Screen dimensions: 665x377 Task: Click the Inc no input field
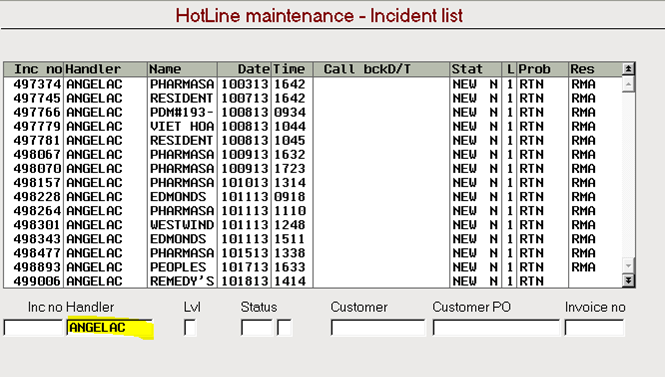(33, 327)
